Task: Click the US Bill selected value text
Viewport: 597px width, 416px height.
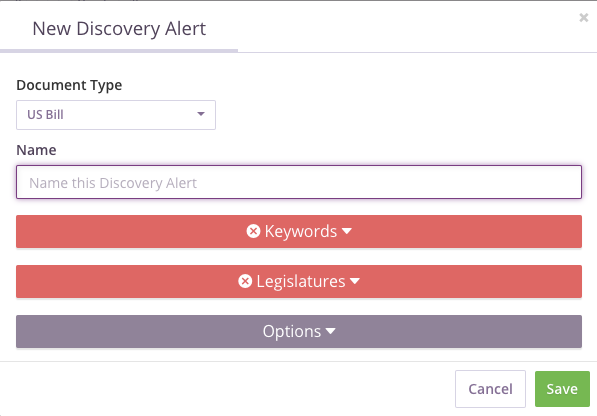Action: pyautogui.click(x=45, y=115)
